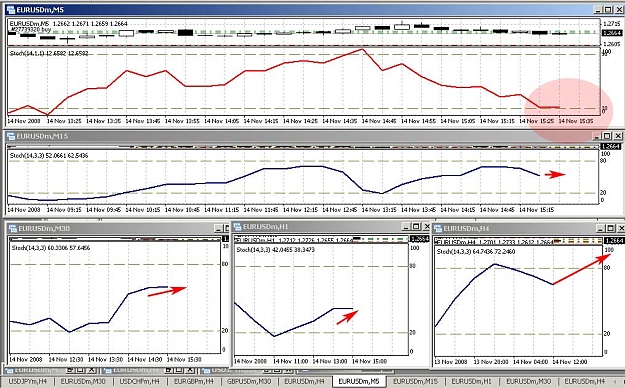Open the EURGBPm,H4 chart tab

pos(193,382)
